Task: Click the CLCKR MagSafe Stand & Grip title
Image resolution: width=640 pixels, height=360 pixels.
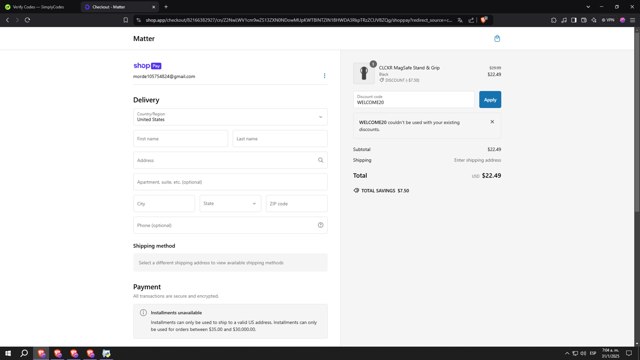Action: 409,68
